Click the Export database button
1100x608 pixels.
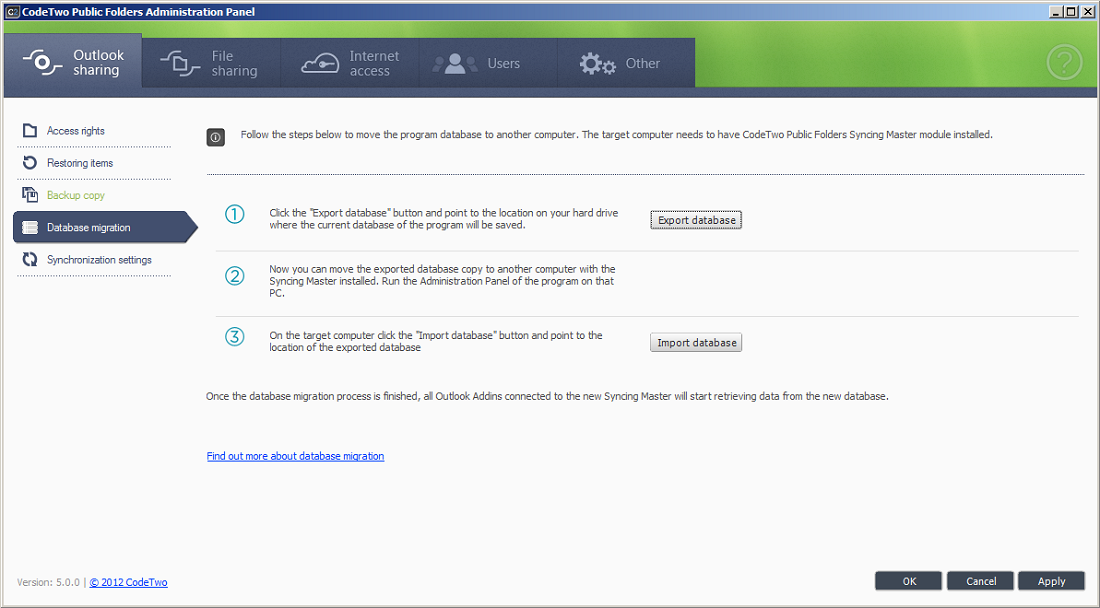point(696,220)
